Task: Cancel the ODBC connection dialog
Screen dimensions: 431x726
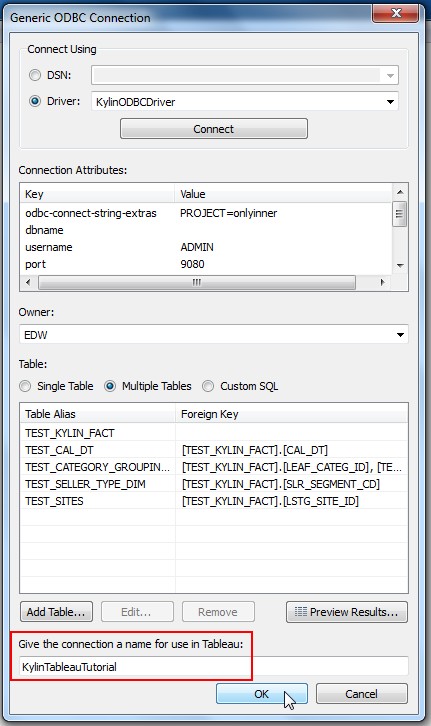Action: (x=362, y=694)
